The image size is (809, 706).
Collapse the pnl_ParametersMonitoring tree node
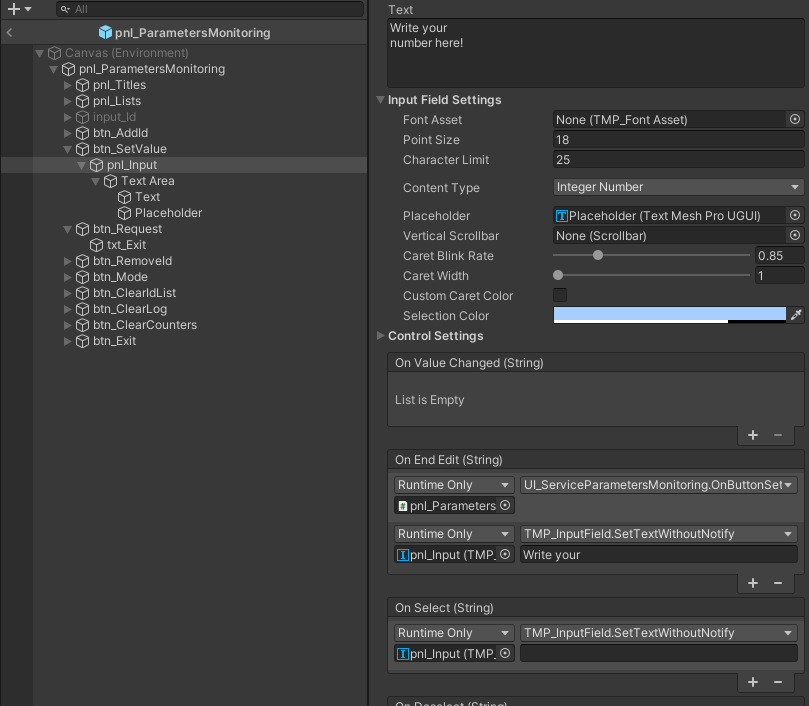53,69
